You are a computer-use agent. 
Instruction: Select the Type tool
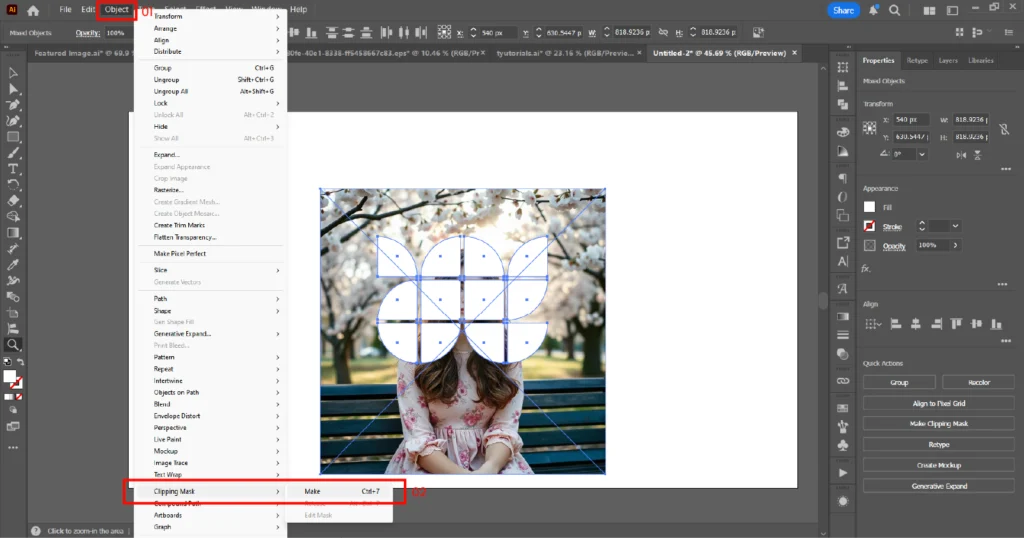coord(13,168)
